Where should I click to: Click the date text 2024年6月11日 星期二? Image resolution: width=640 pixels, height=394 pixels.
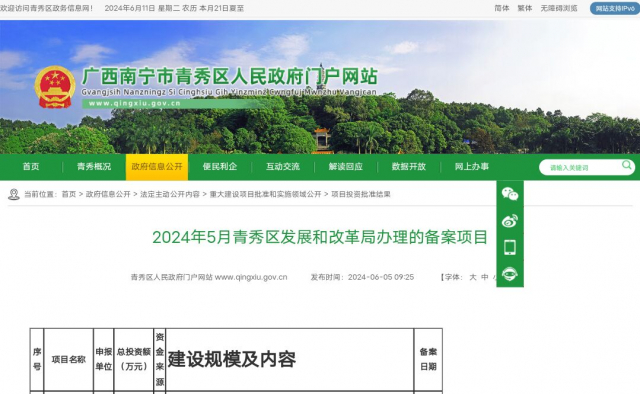click(x=142, y=8)
